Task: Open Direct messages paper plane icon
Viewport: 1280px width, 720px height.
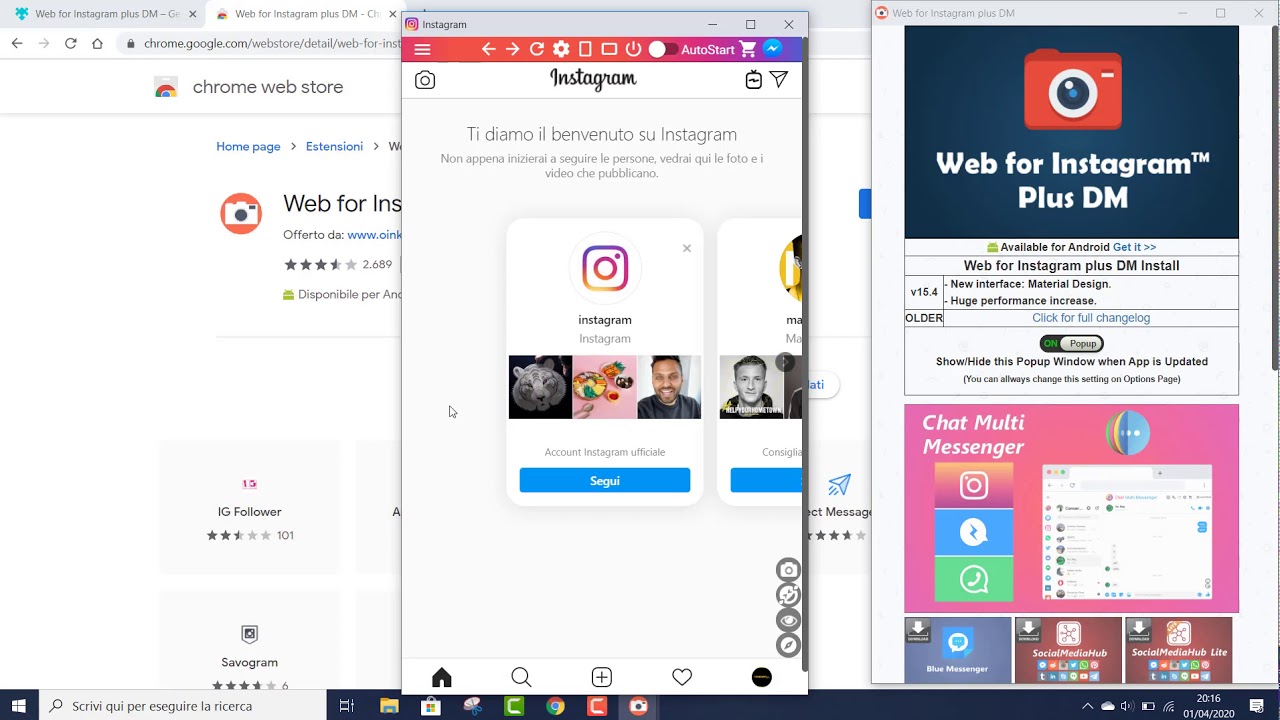Action: tap(779, 80)
